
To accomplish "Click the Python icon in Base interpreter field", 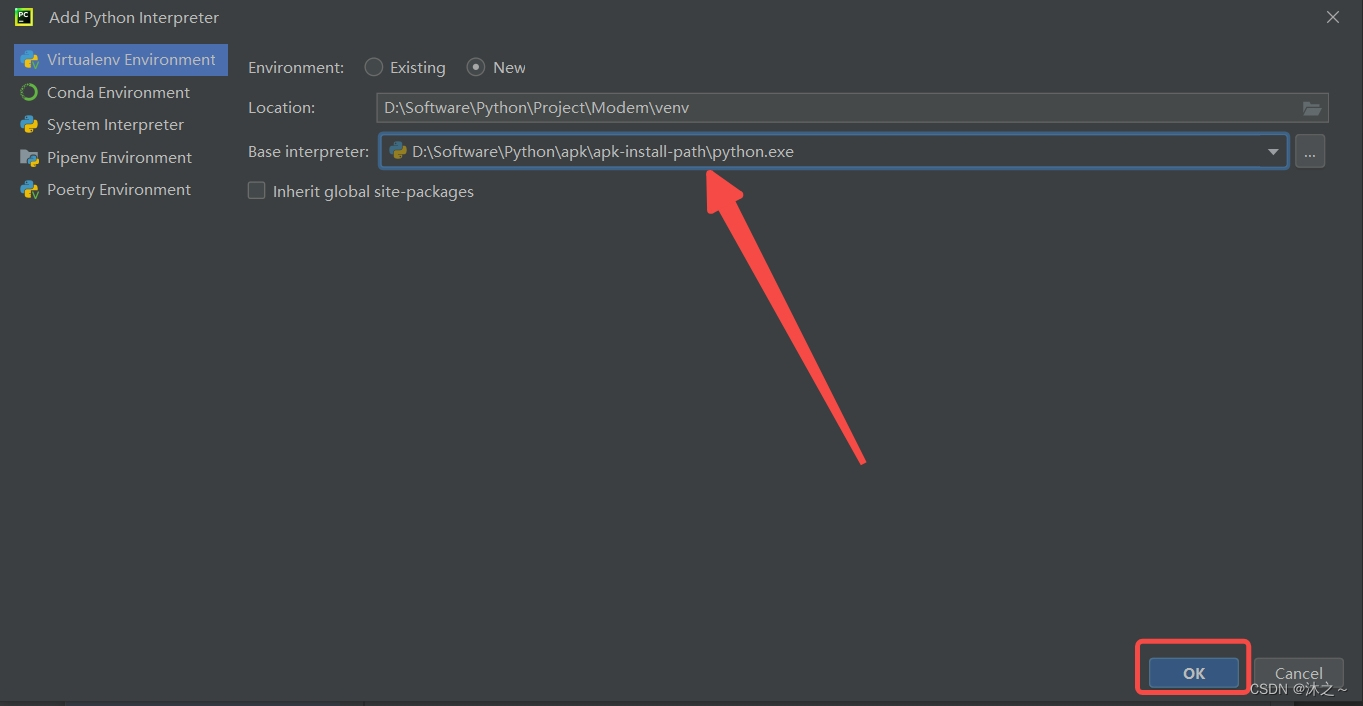I will [x=398, y=151].
